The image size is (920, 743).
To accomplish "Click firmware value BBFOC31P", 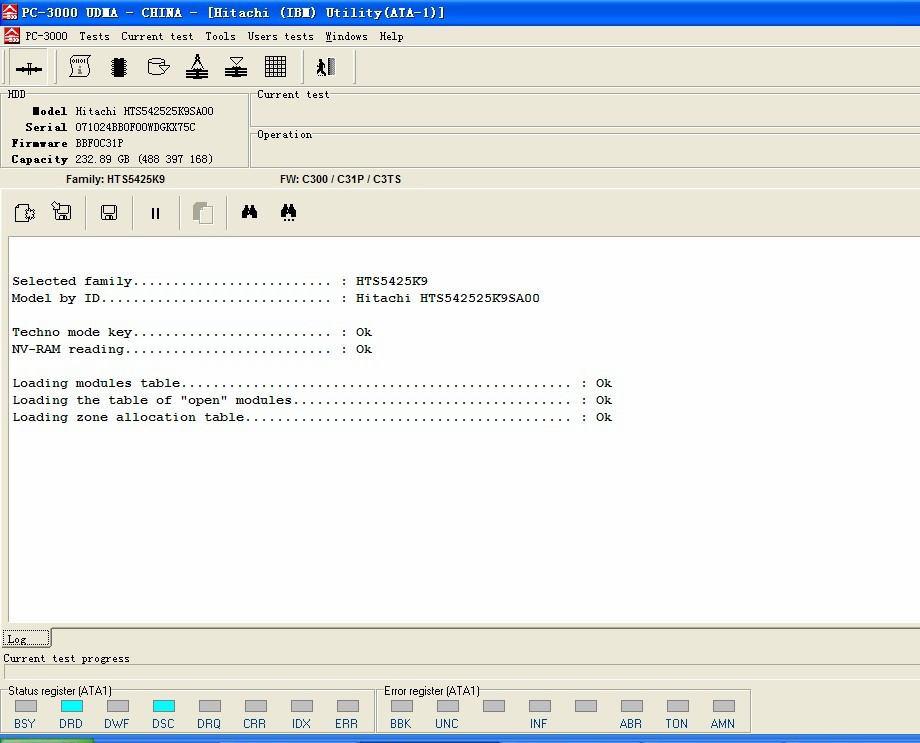I will [99, 143].
